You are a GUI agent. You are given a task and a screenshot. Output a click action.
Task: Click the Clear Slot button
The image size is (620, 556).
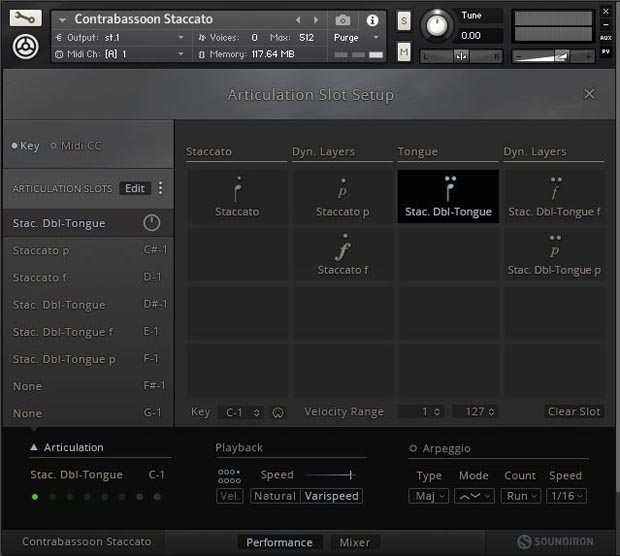point(574,412)
